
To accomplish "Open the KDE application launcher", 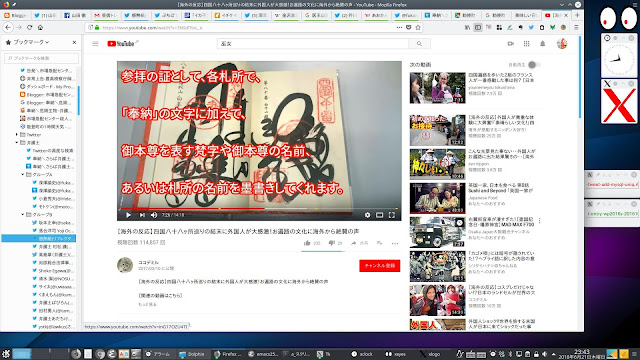I will pos(6,354).
